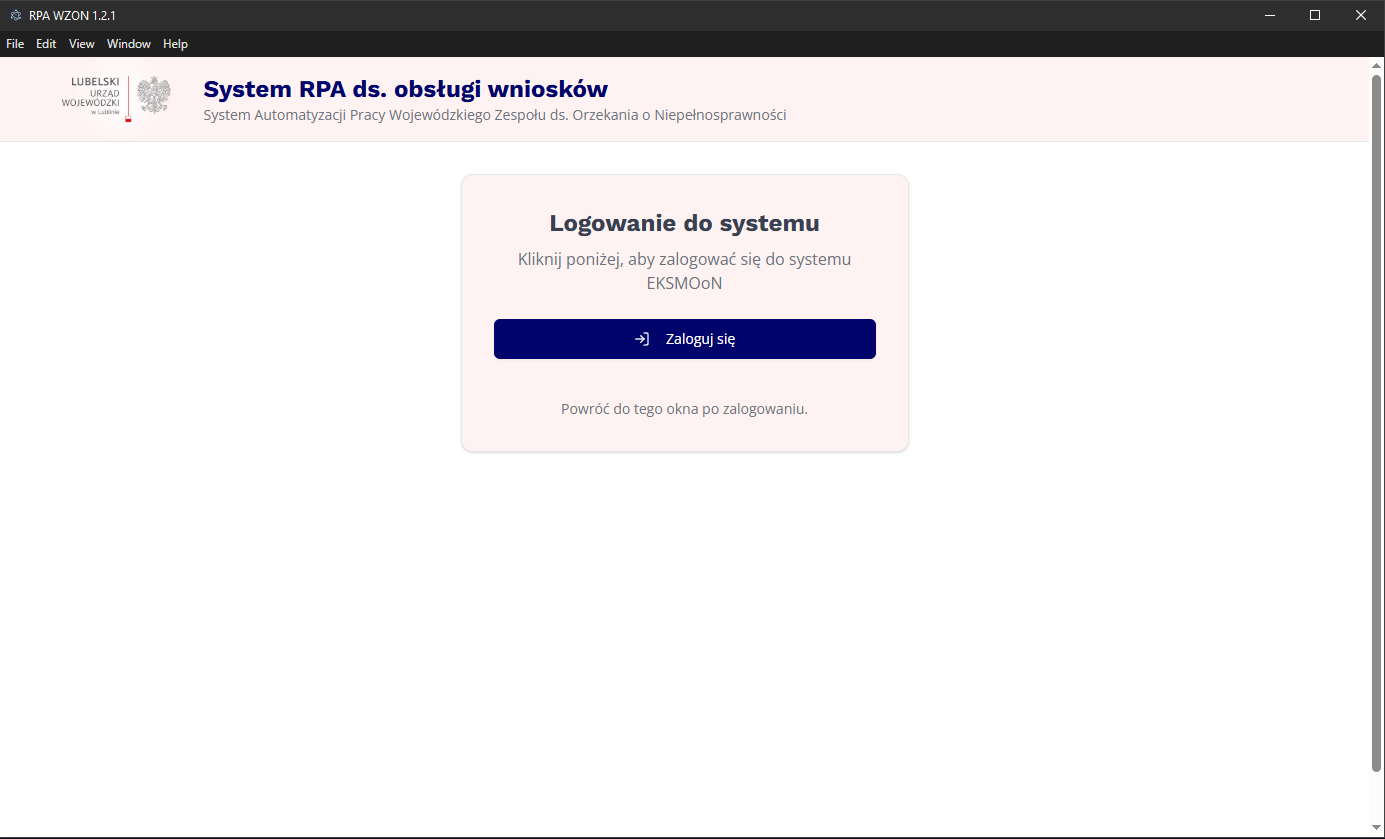The image size is (1385, 839).
Task: Click the RPA WZON application icon in title bar
Action: click(x=16, y=14)
